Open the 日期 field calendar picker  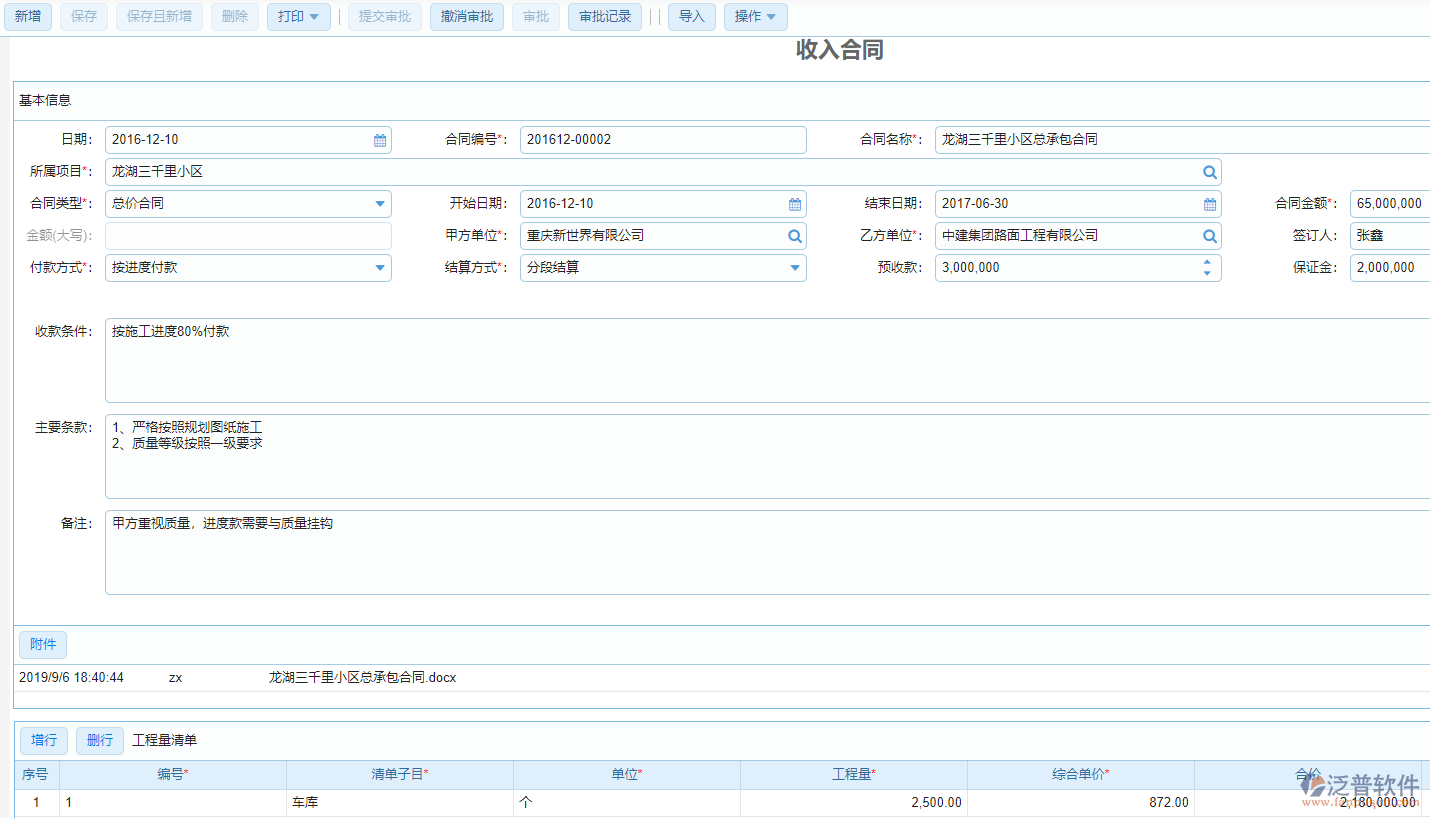click(379, 139)
